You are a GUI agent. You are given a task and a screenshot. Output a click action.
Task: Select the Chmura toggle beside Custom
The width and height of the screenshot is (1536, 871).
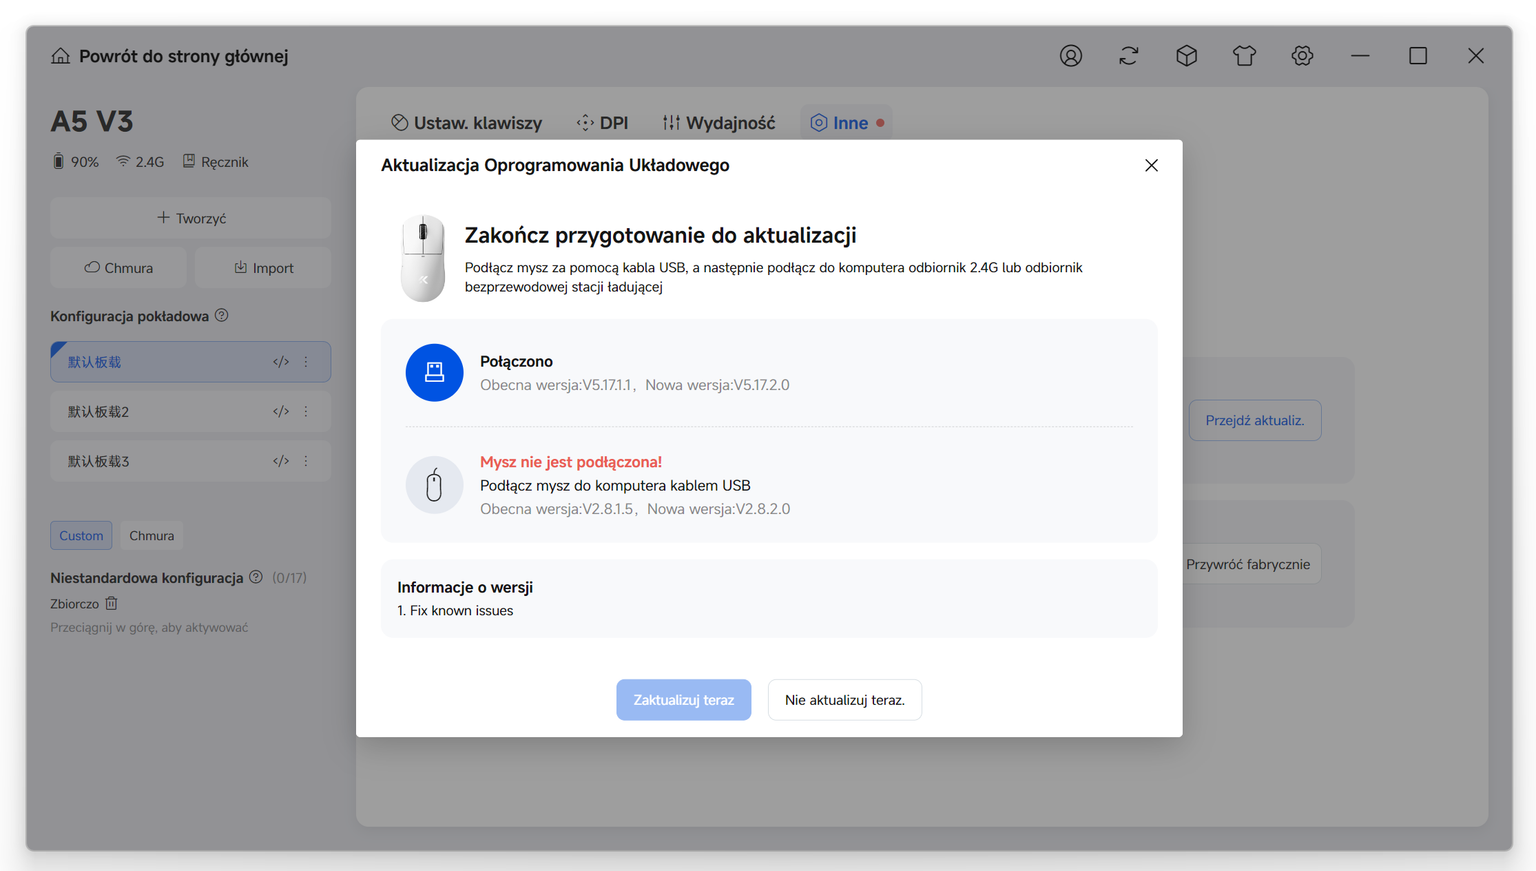click(151, 535)
